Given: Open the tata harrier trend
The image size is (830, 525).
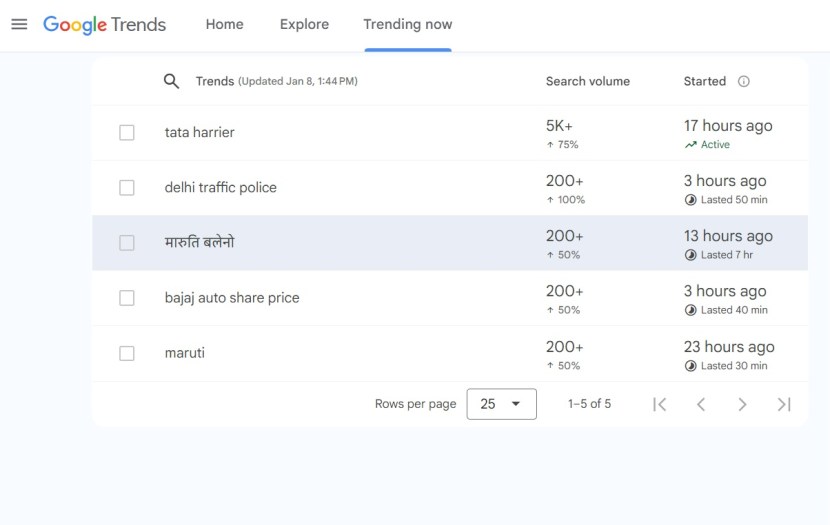Looking at the screenshot, I should [x=200, y=133].
